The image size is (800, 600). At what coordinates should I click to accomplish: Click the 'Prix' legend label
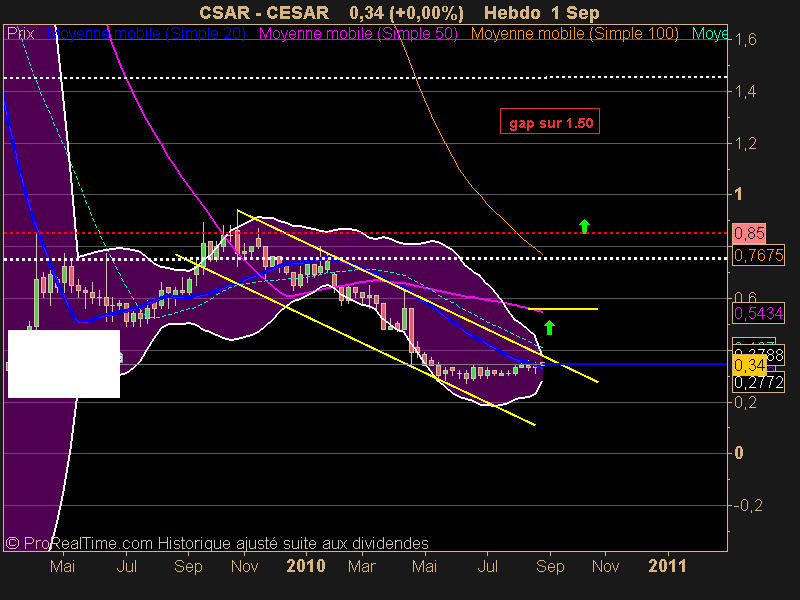coord(20,34)
